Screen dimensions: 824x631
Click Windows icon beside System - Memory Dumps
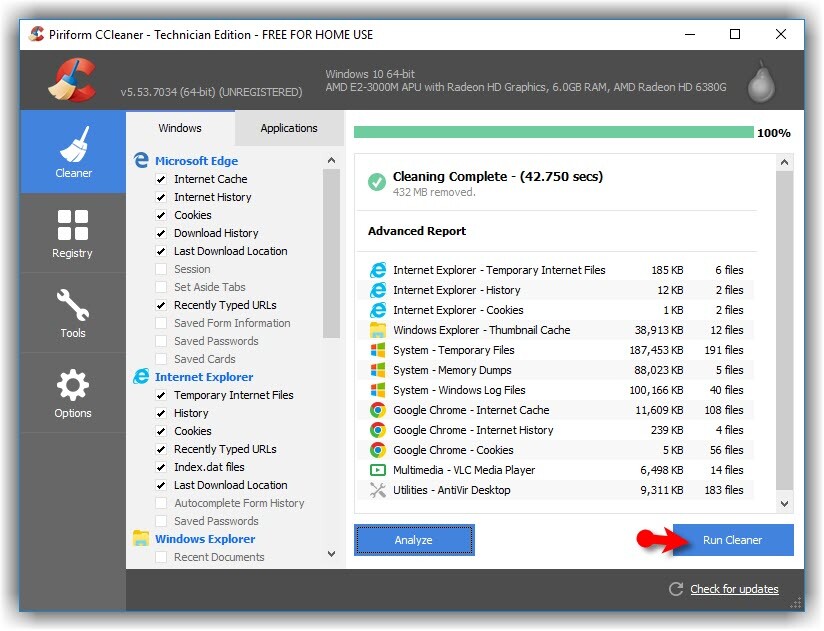click(x=378, y=370)
